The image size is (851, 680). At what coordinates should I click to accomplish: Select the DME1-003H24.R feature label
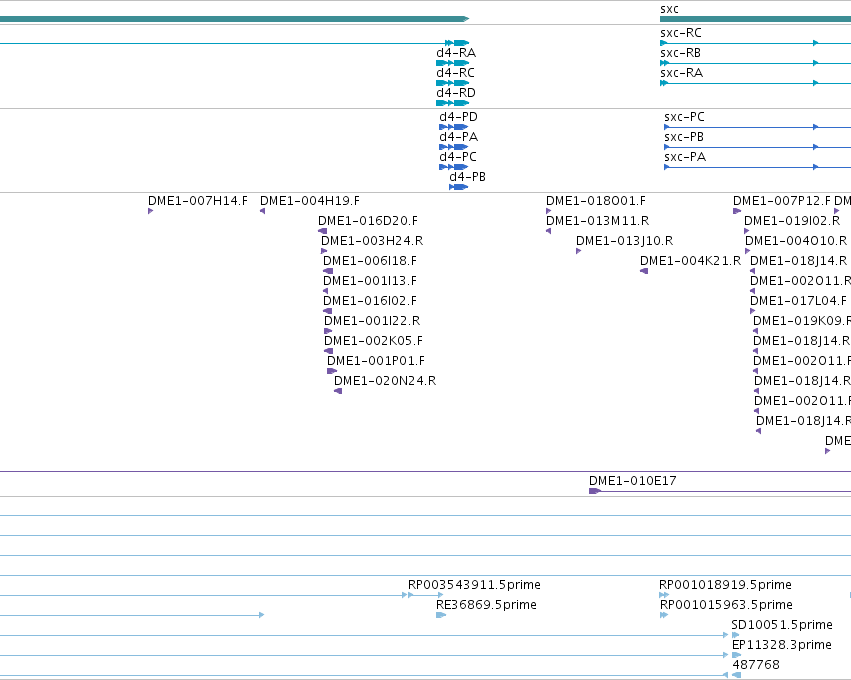coord(372,242)
